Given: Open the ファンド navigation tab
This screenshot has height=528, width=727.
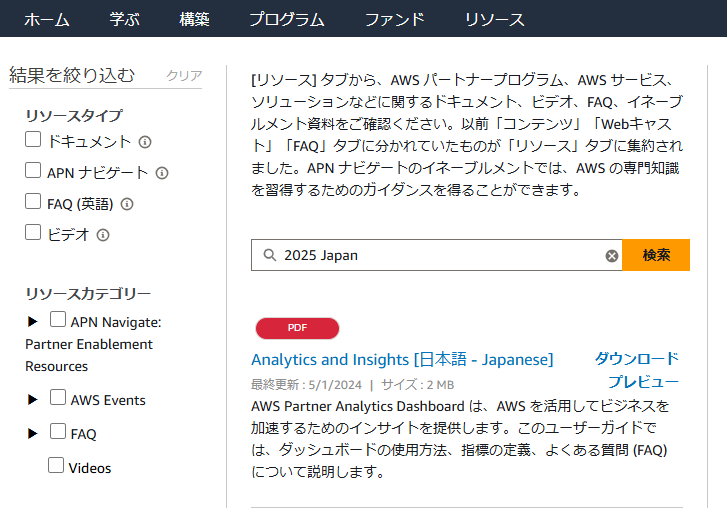Looking at the screenshot, I should pyautogui.click(x=395, y=19).
